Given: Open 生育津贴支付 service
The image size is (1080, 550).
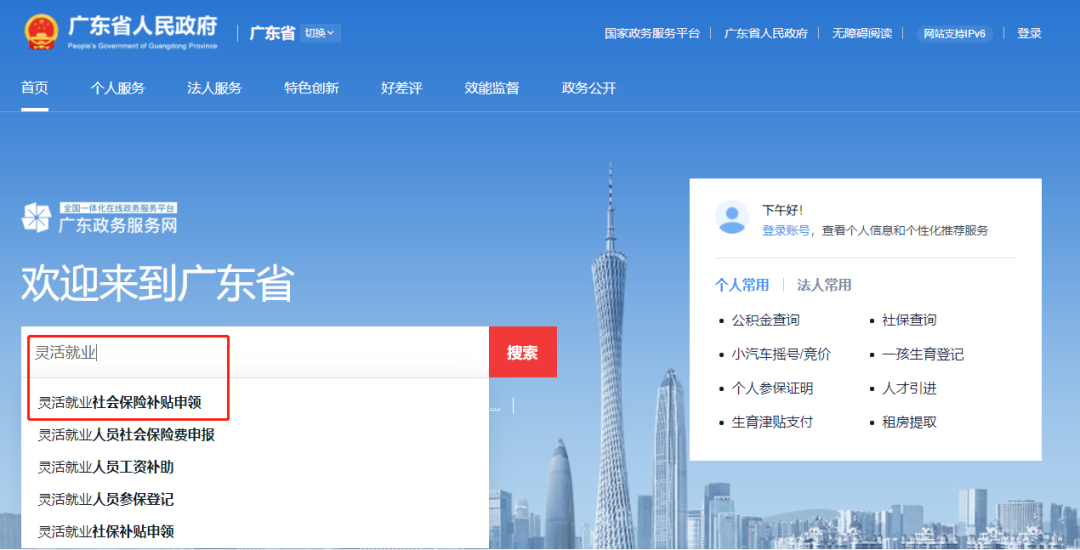Looking at the screenshot, I should pyautogui.click(x=772, y=422).
